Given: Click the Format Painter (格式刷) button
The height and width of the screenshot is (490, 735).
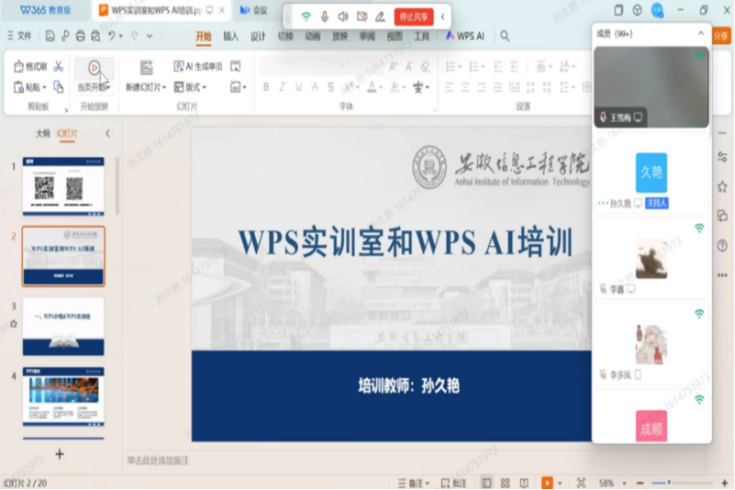Looking at the screenshot, I should (x=31, y=67).
